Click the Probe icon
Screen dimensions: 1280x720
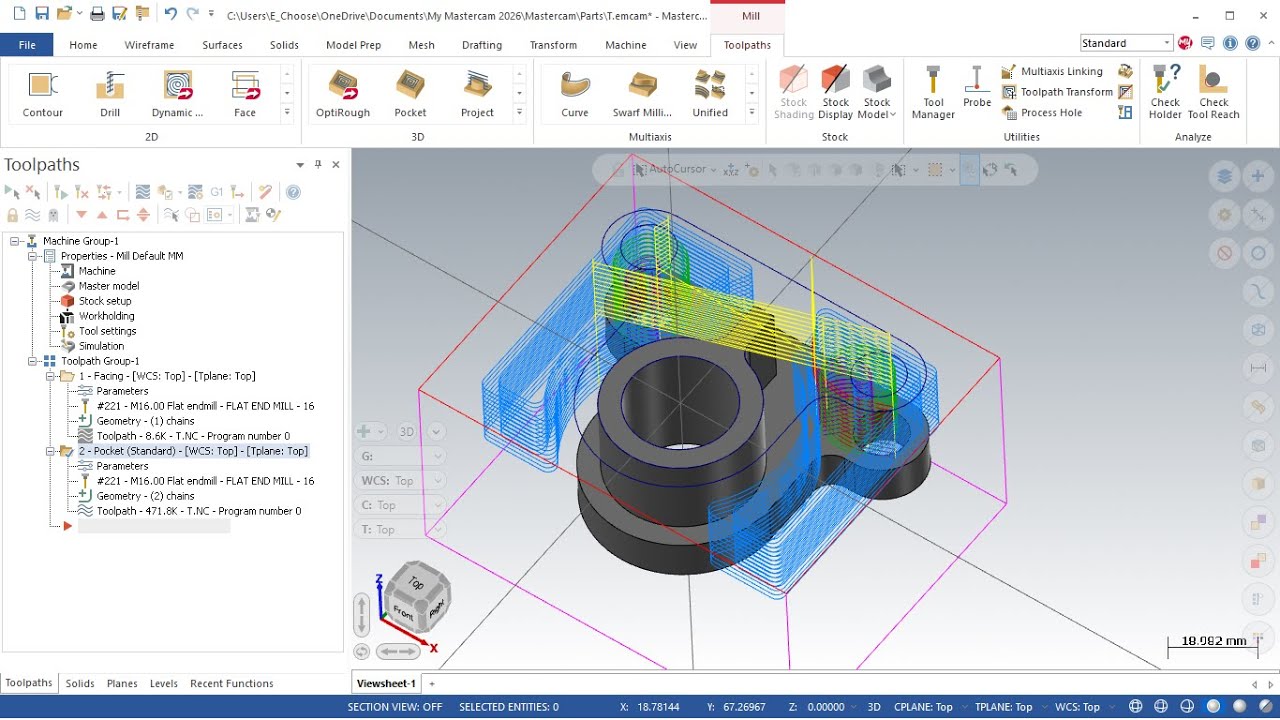point(977,88)
